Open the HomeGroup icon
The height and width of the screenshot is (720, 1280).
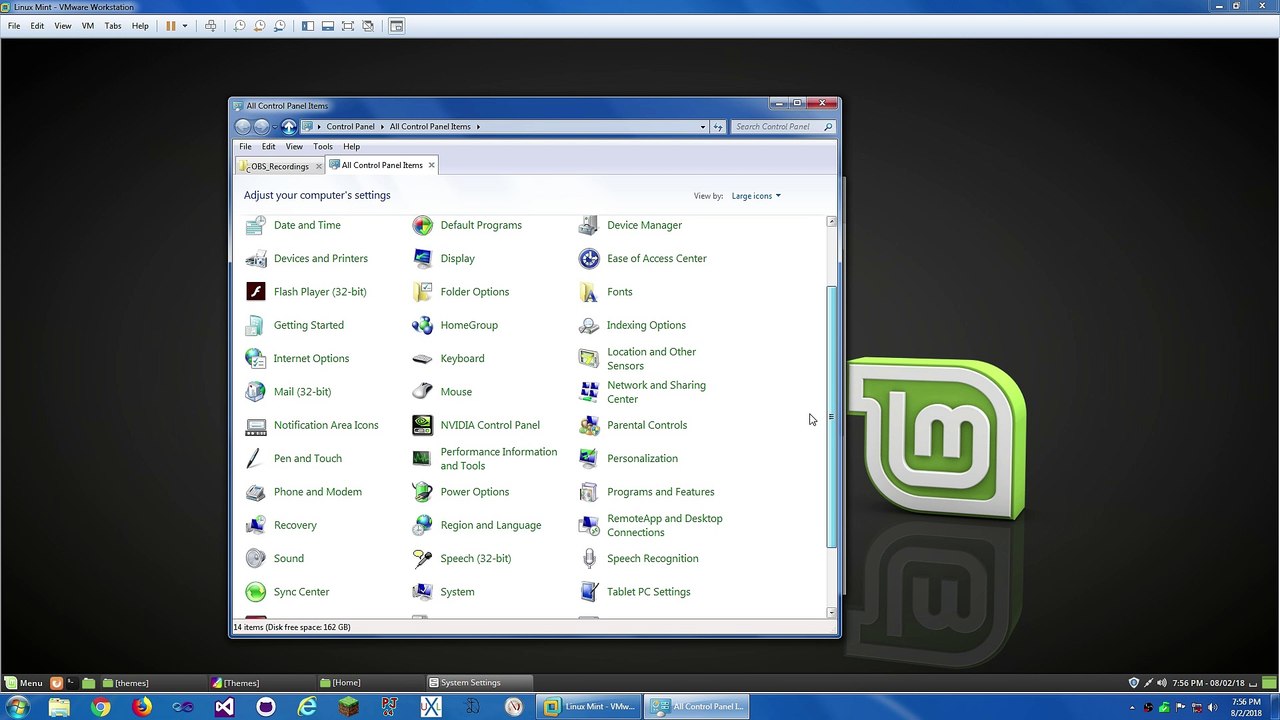click(x=423, y=325)
